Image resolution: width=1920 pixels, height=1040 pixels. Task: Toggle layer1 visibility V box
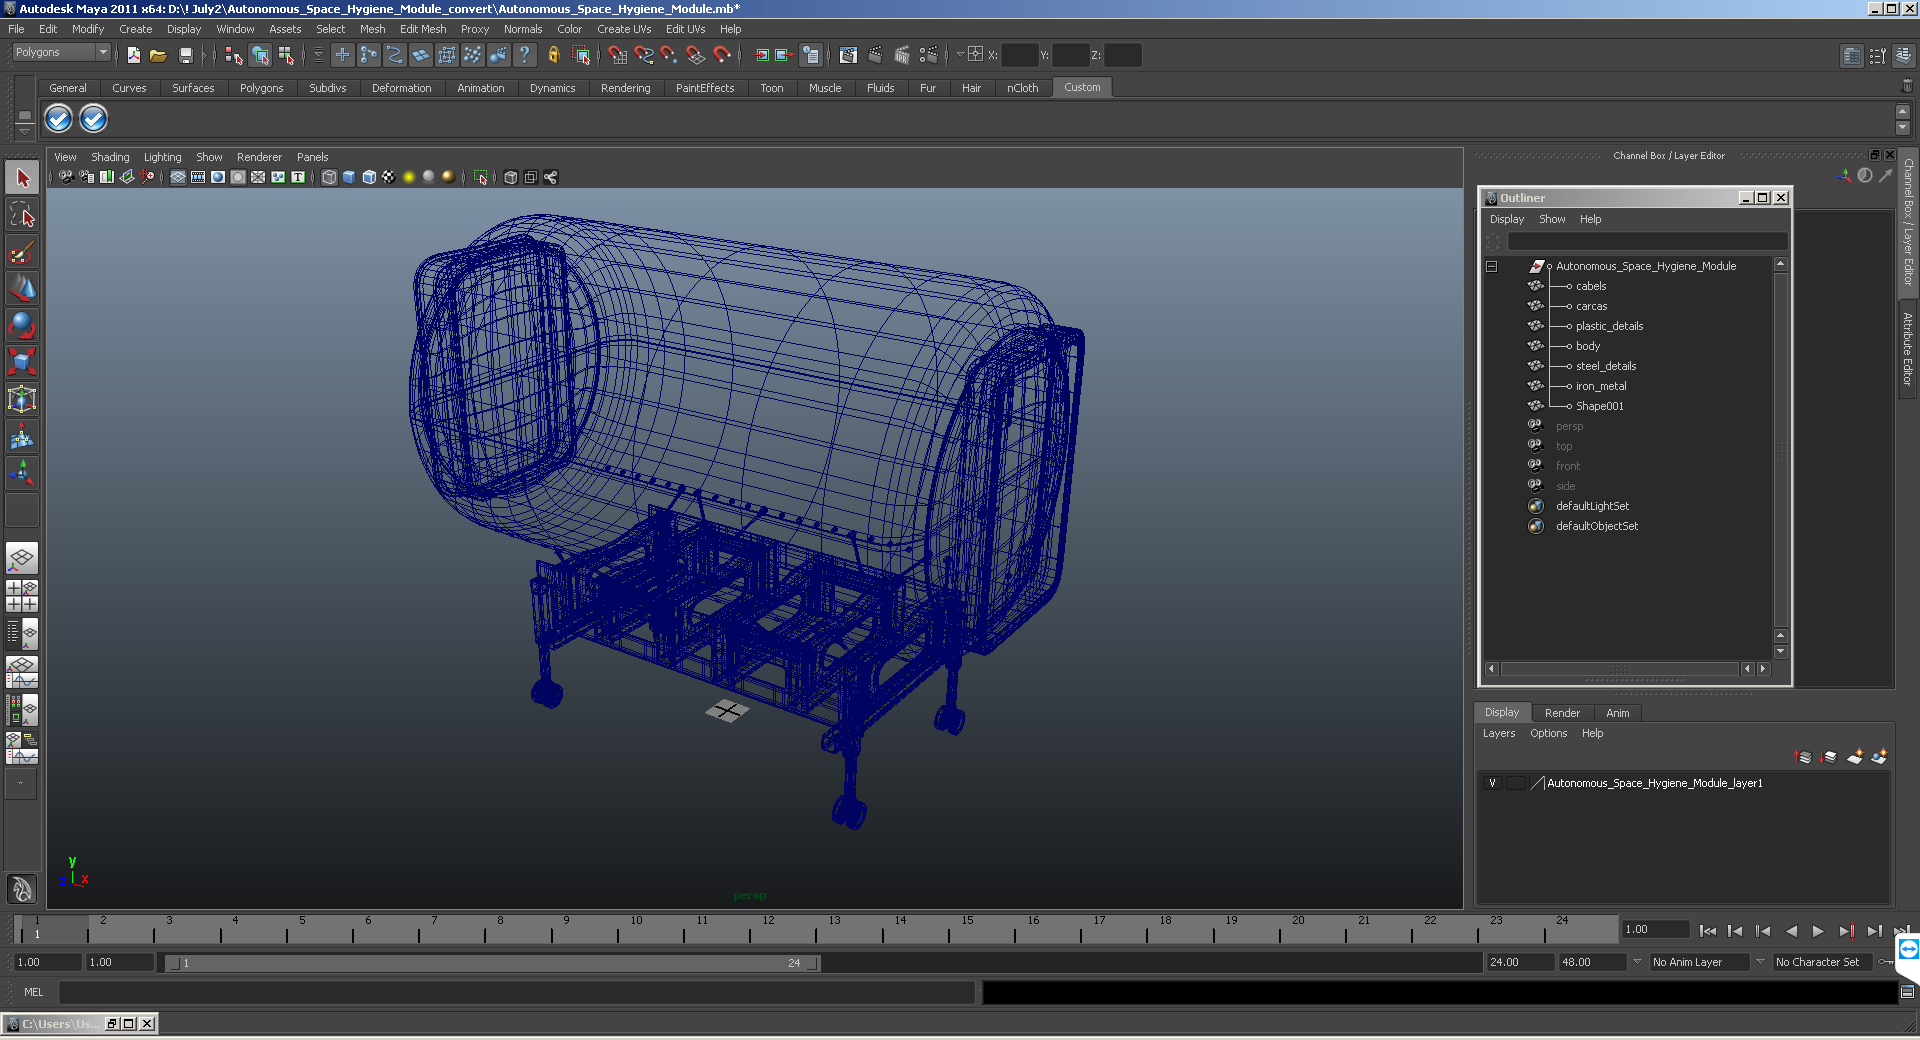click(1492, 783)
